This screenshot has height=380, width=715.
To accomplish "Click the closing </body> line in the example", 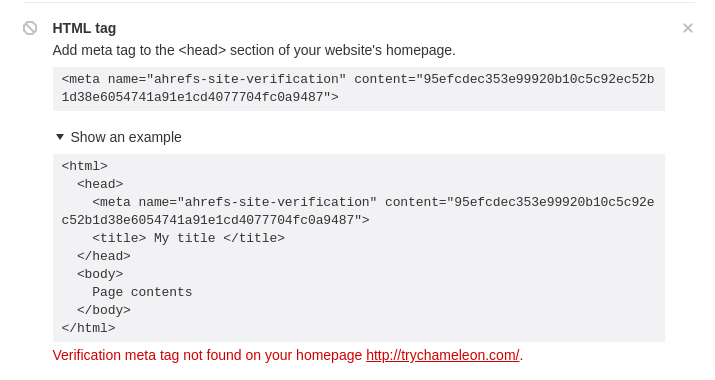I will pyautogui.click(x=104, y=310).
